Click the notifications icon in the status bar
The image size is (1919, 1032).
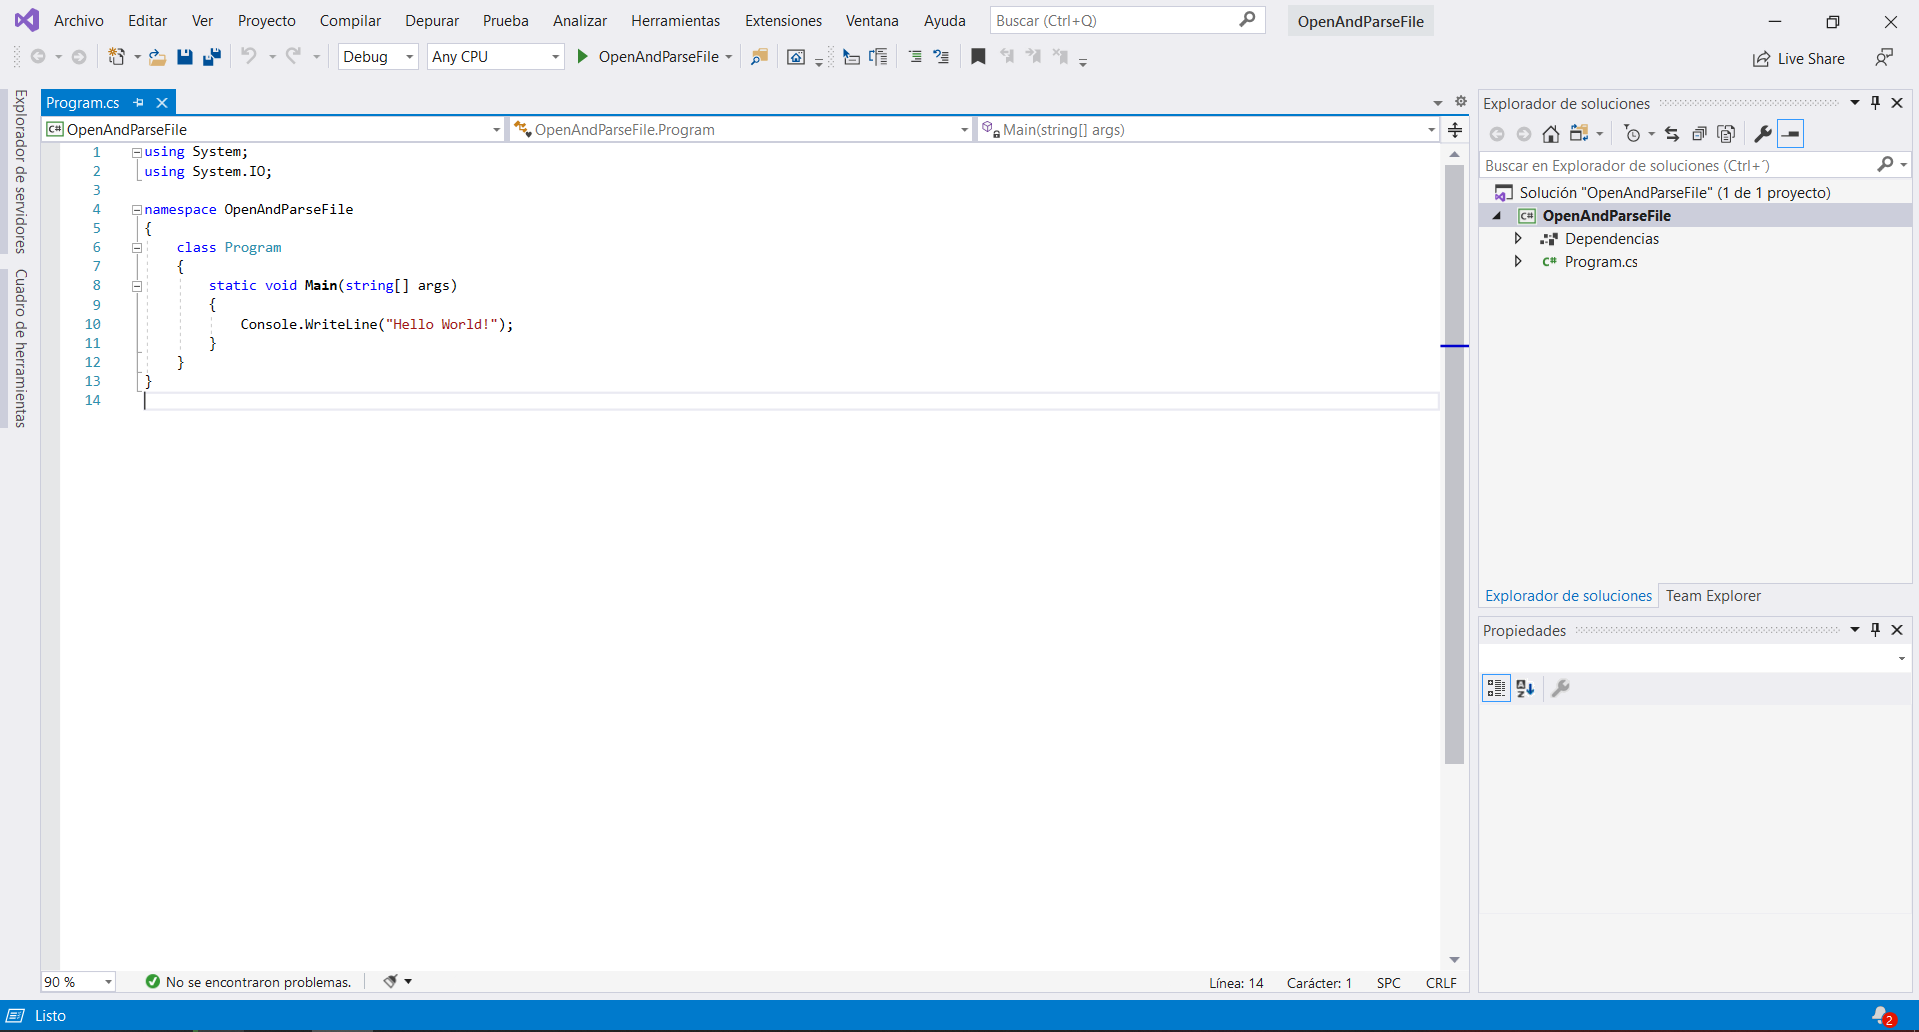point(1882,1015)
